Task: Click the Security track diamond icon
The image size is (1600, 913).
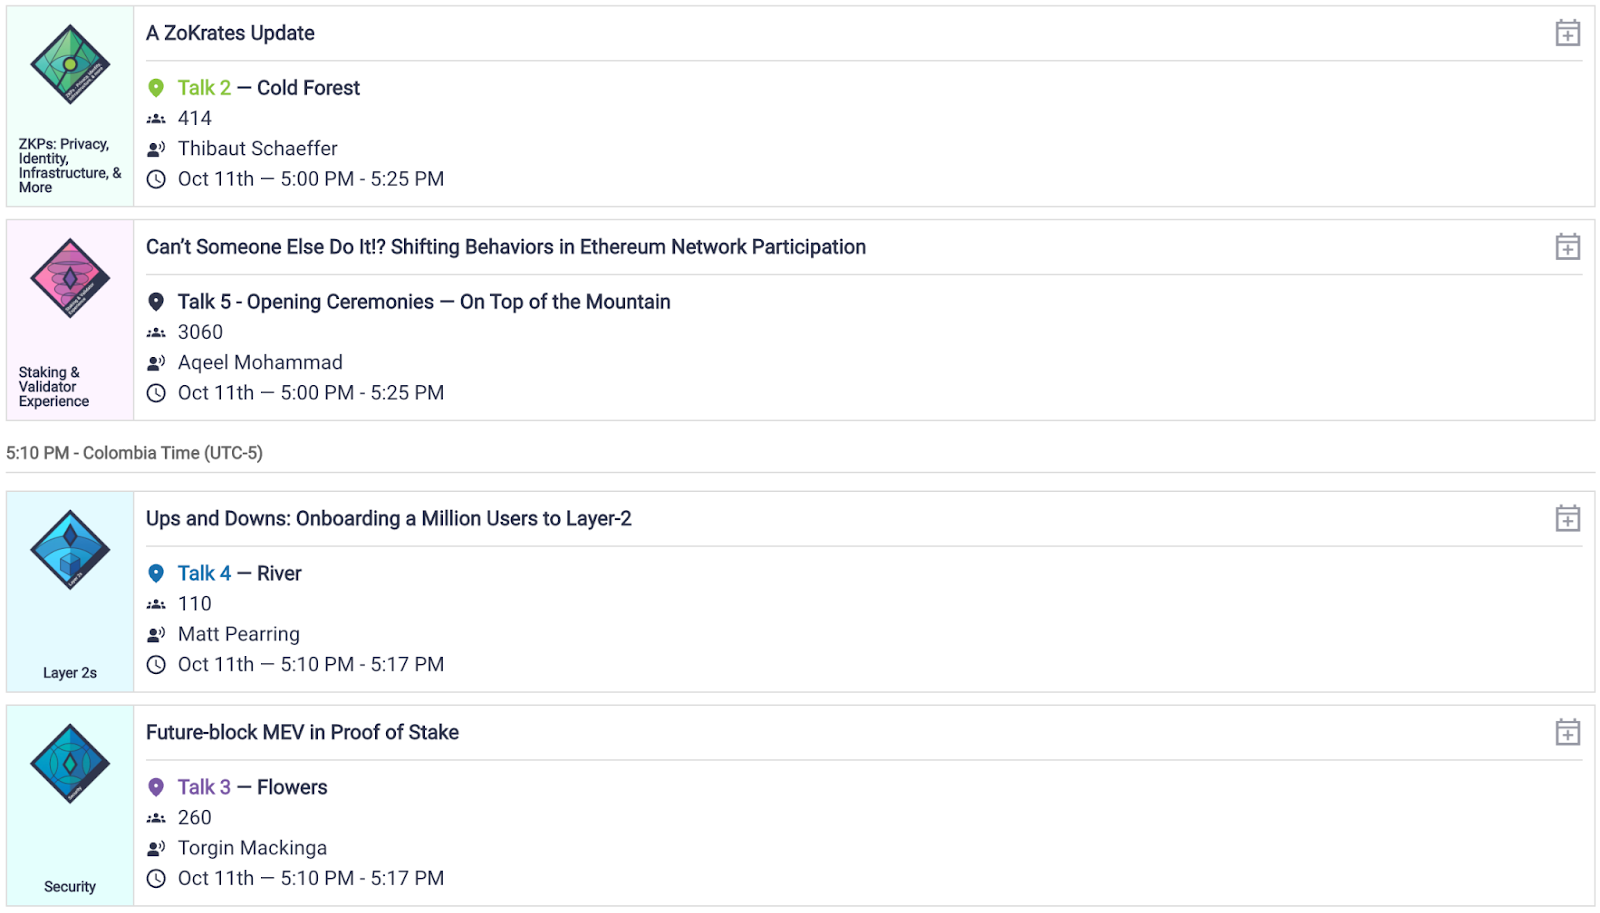Action: [x=70, y=764]
